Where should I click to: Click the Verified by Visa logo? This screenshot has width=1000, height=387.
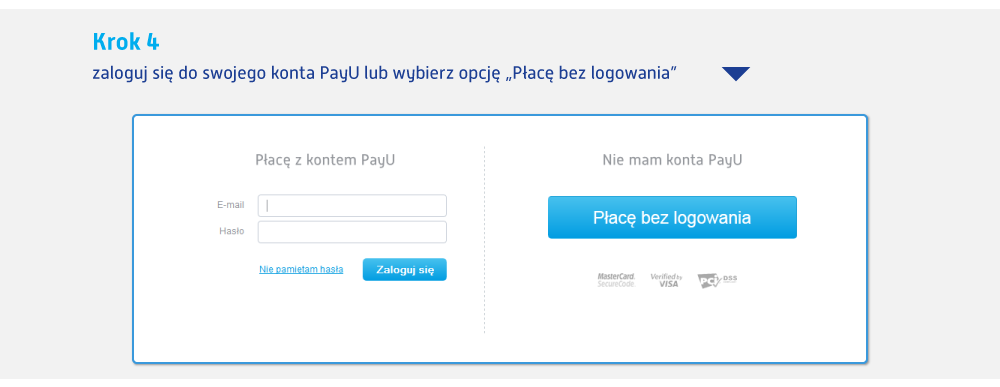coord(666,280)
